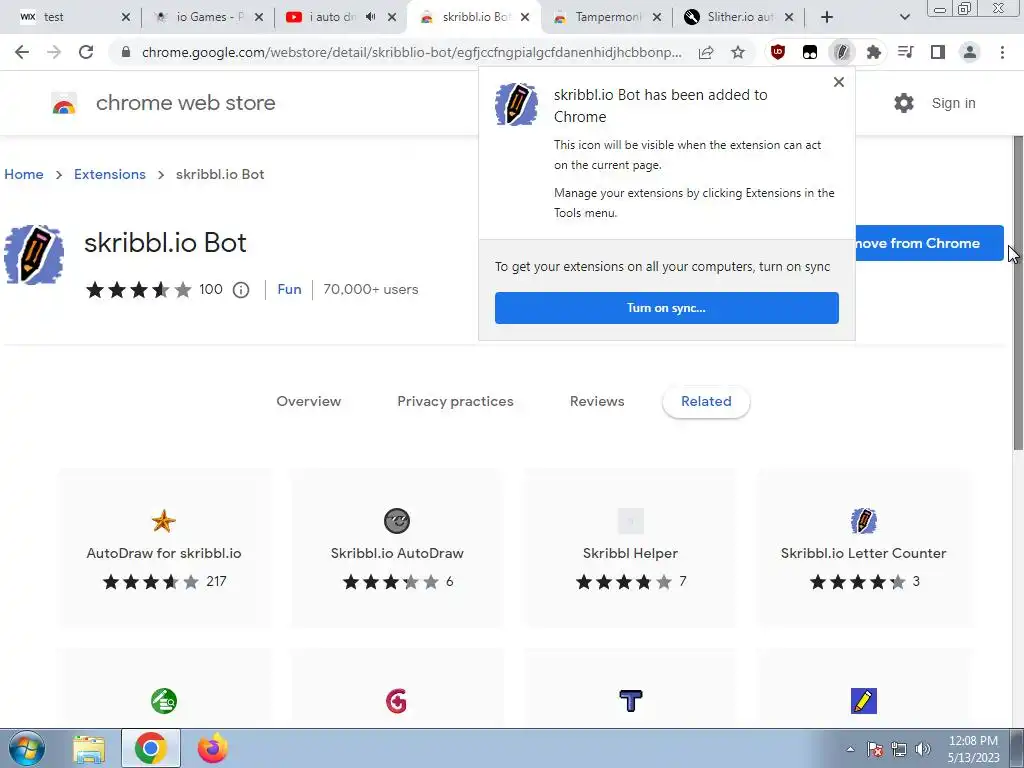Click the skribbl.io Bot toolbar extension icon
The image size is (1024, 768).
[842, 52]
